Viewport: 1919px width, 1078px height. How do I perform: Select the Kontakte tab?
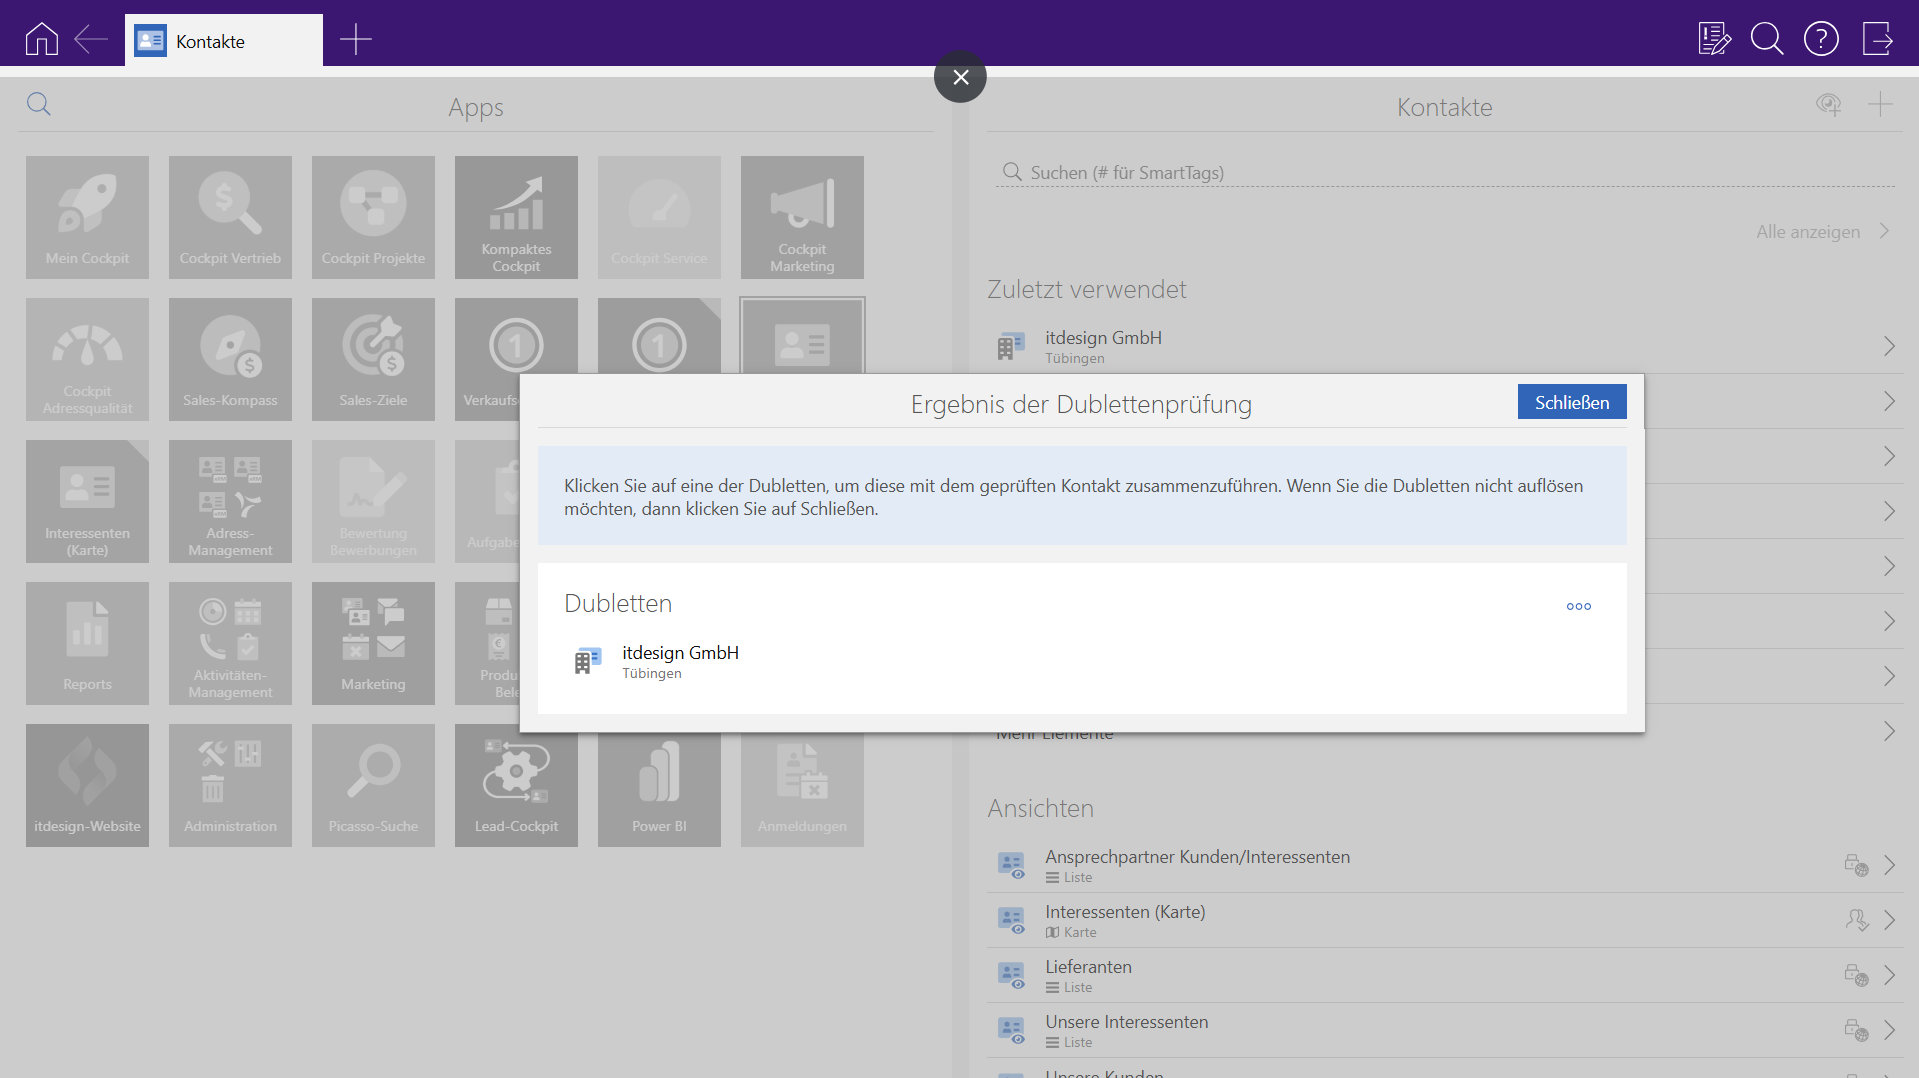(x=224, y=40)
